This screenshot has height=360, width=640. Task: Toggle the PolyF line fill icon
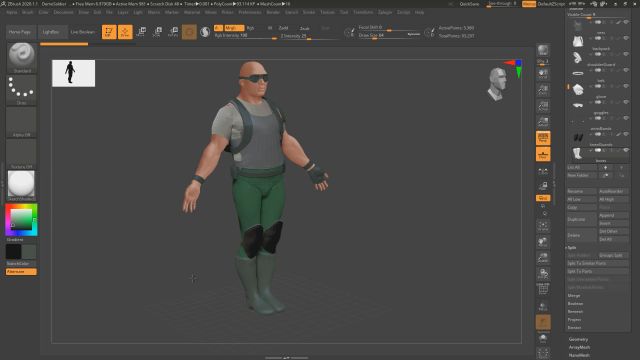coord(543,290)
